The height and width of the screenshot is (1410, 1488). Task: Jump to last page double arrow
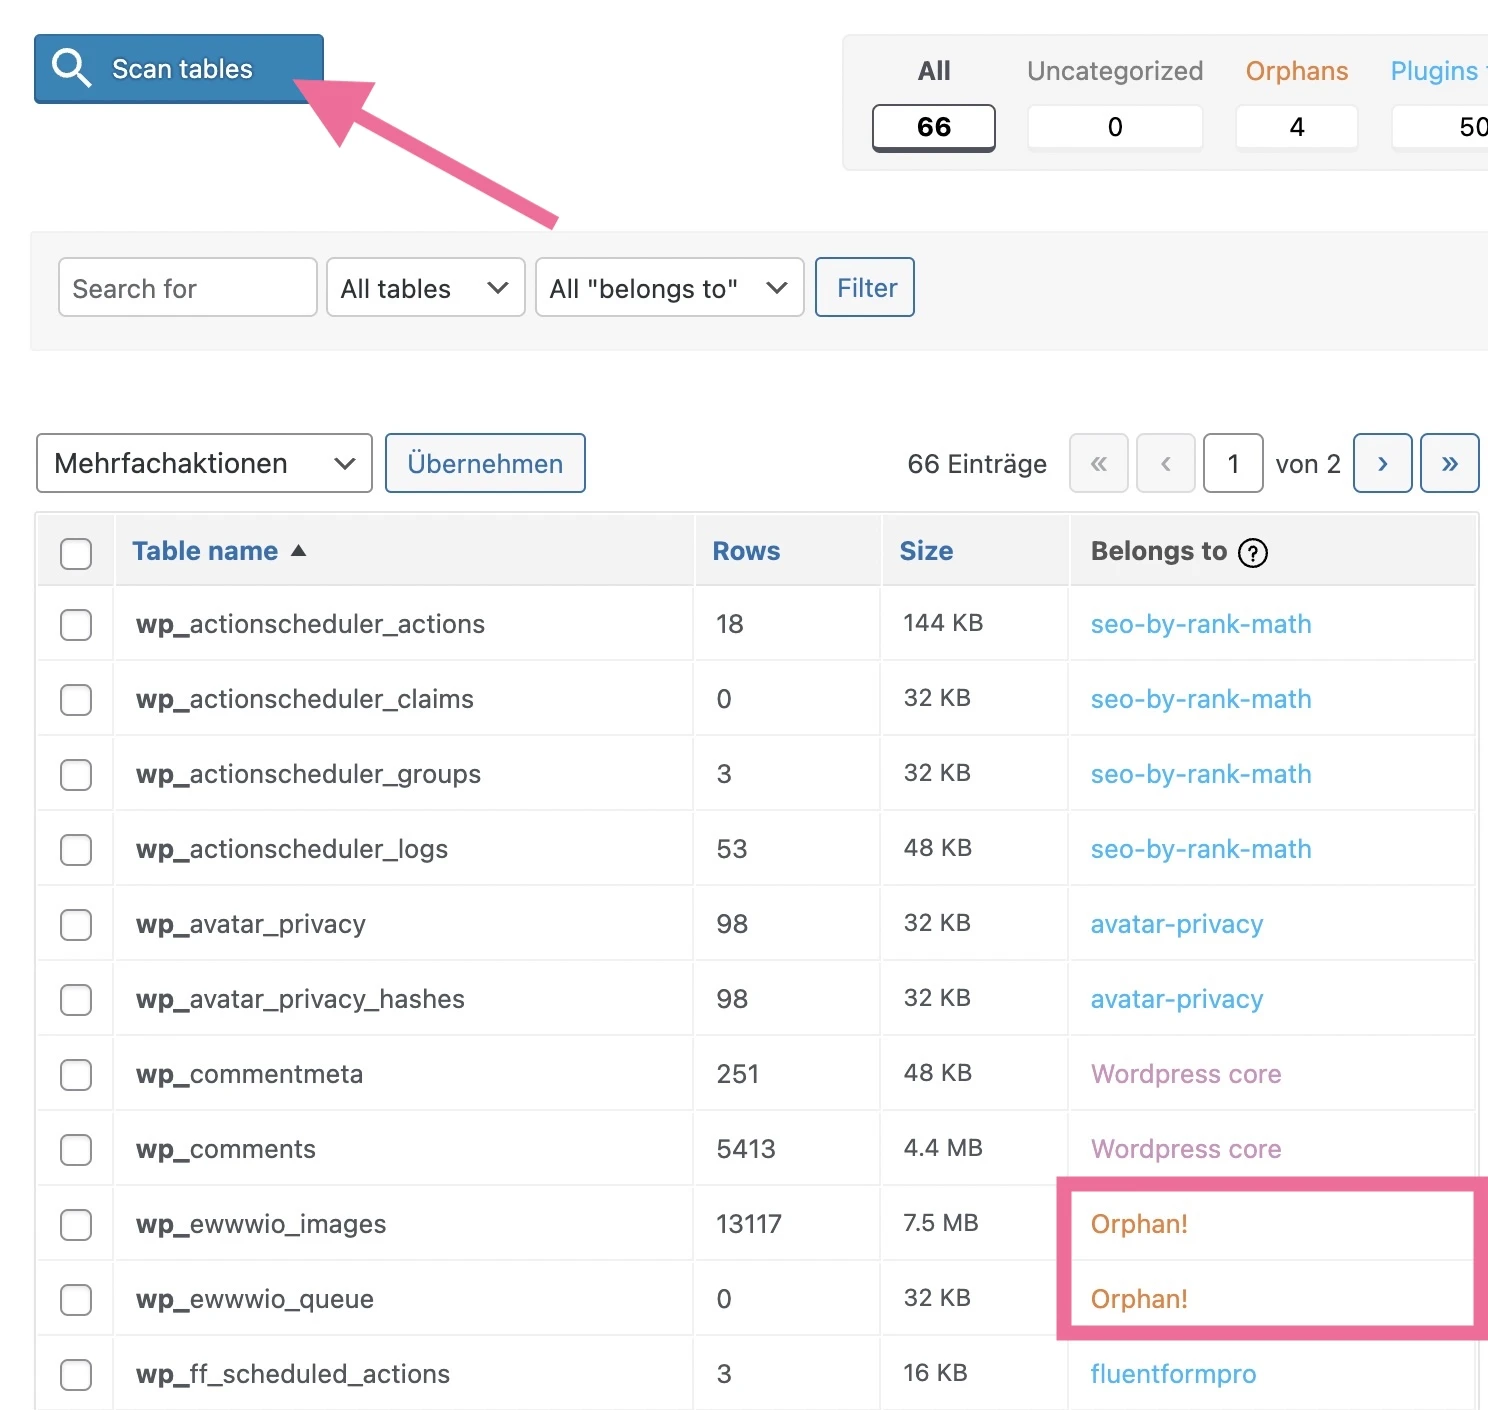click(x=1450, y=463)
